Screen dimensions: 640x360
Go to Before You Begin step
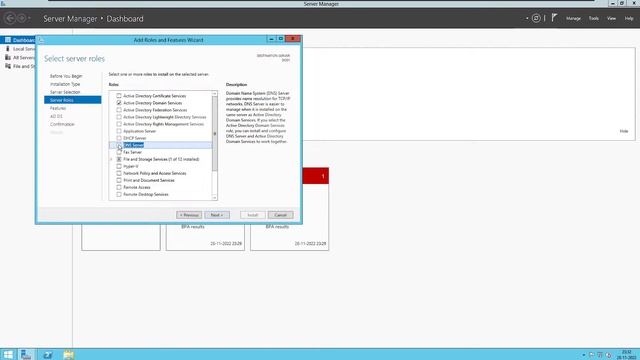pyautogui.click(x=66, y=76)
